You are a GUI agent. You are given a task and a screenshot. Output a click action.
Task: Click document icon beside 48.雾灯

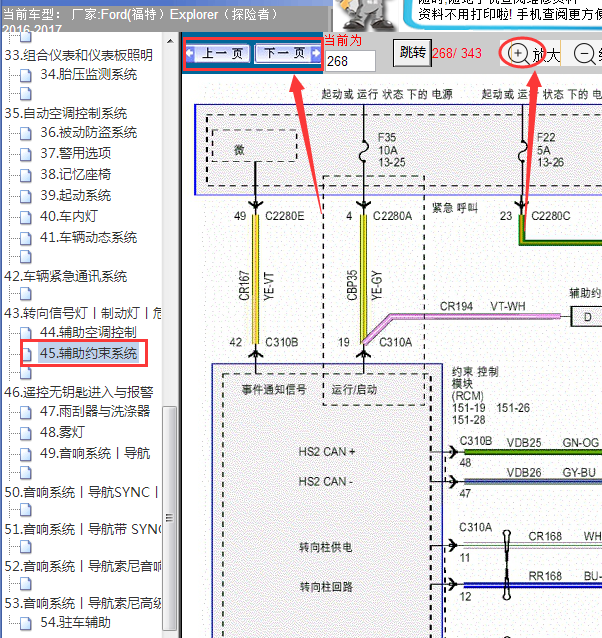point(26,433)
